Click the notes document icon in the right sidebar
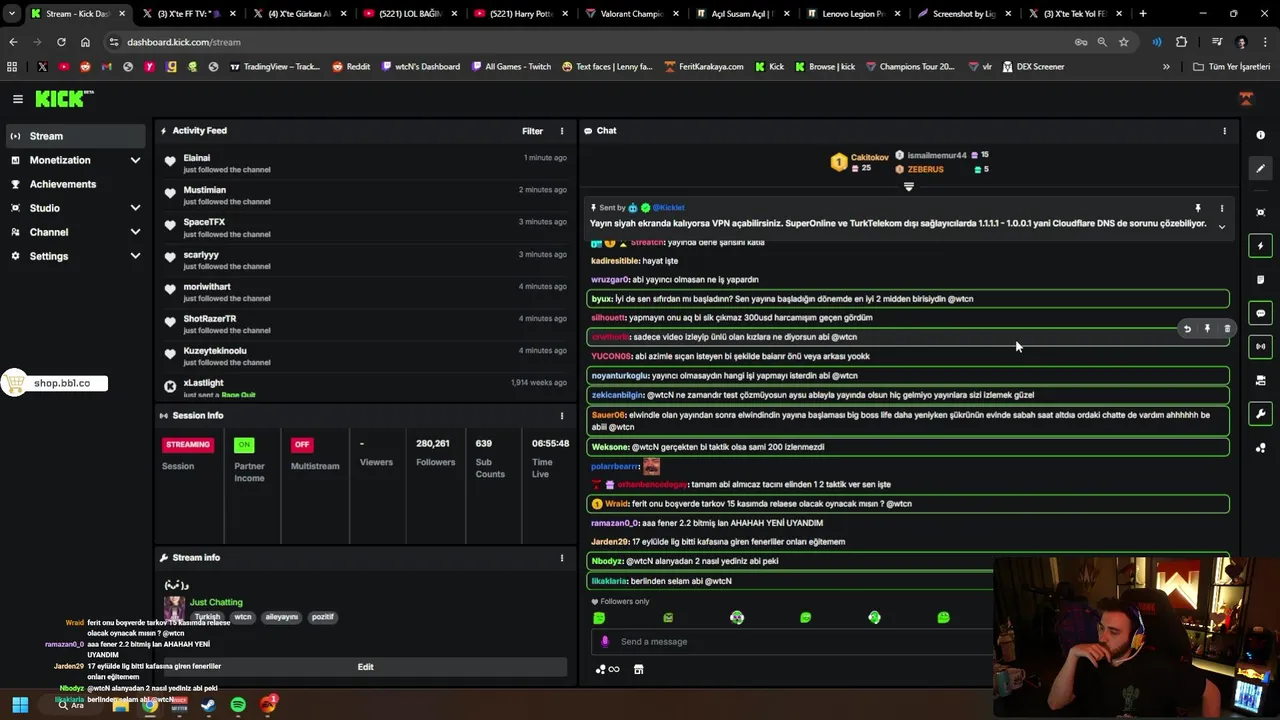Image resolution: width=1280 pixels, height=720 pixels. 1260,279
